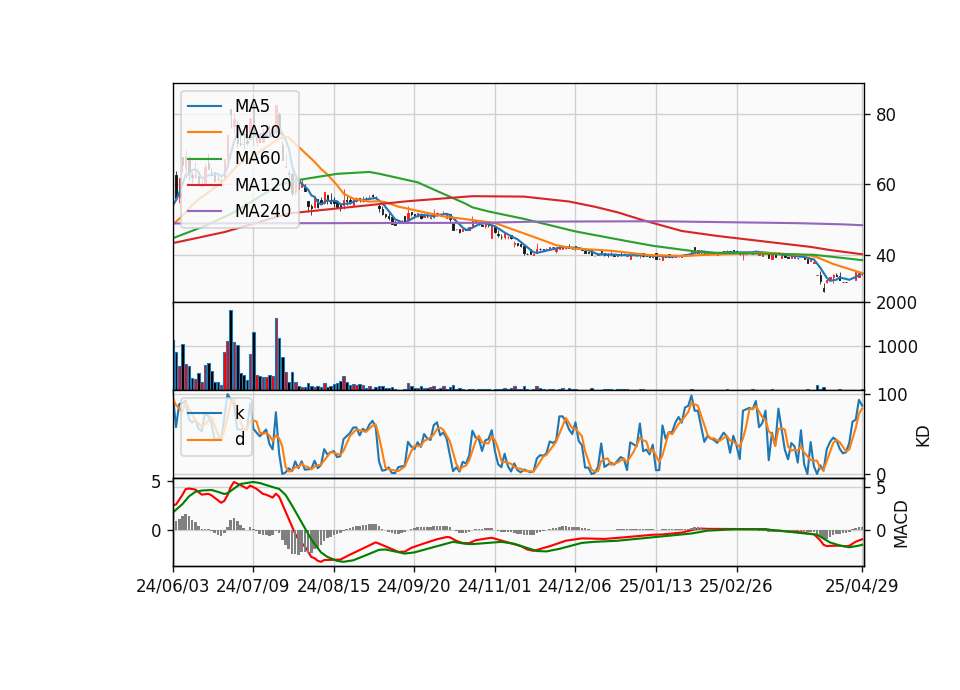Viewport: 960px width, 690px height.
Task: Click the KD axis title
Action: click(x=923, y=437)
